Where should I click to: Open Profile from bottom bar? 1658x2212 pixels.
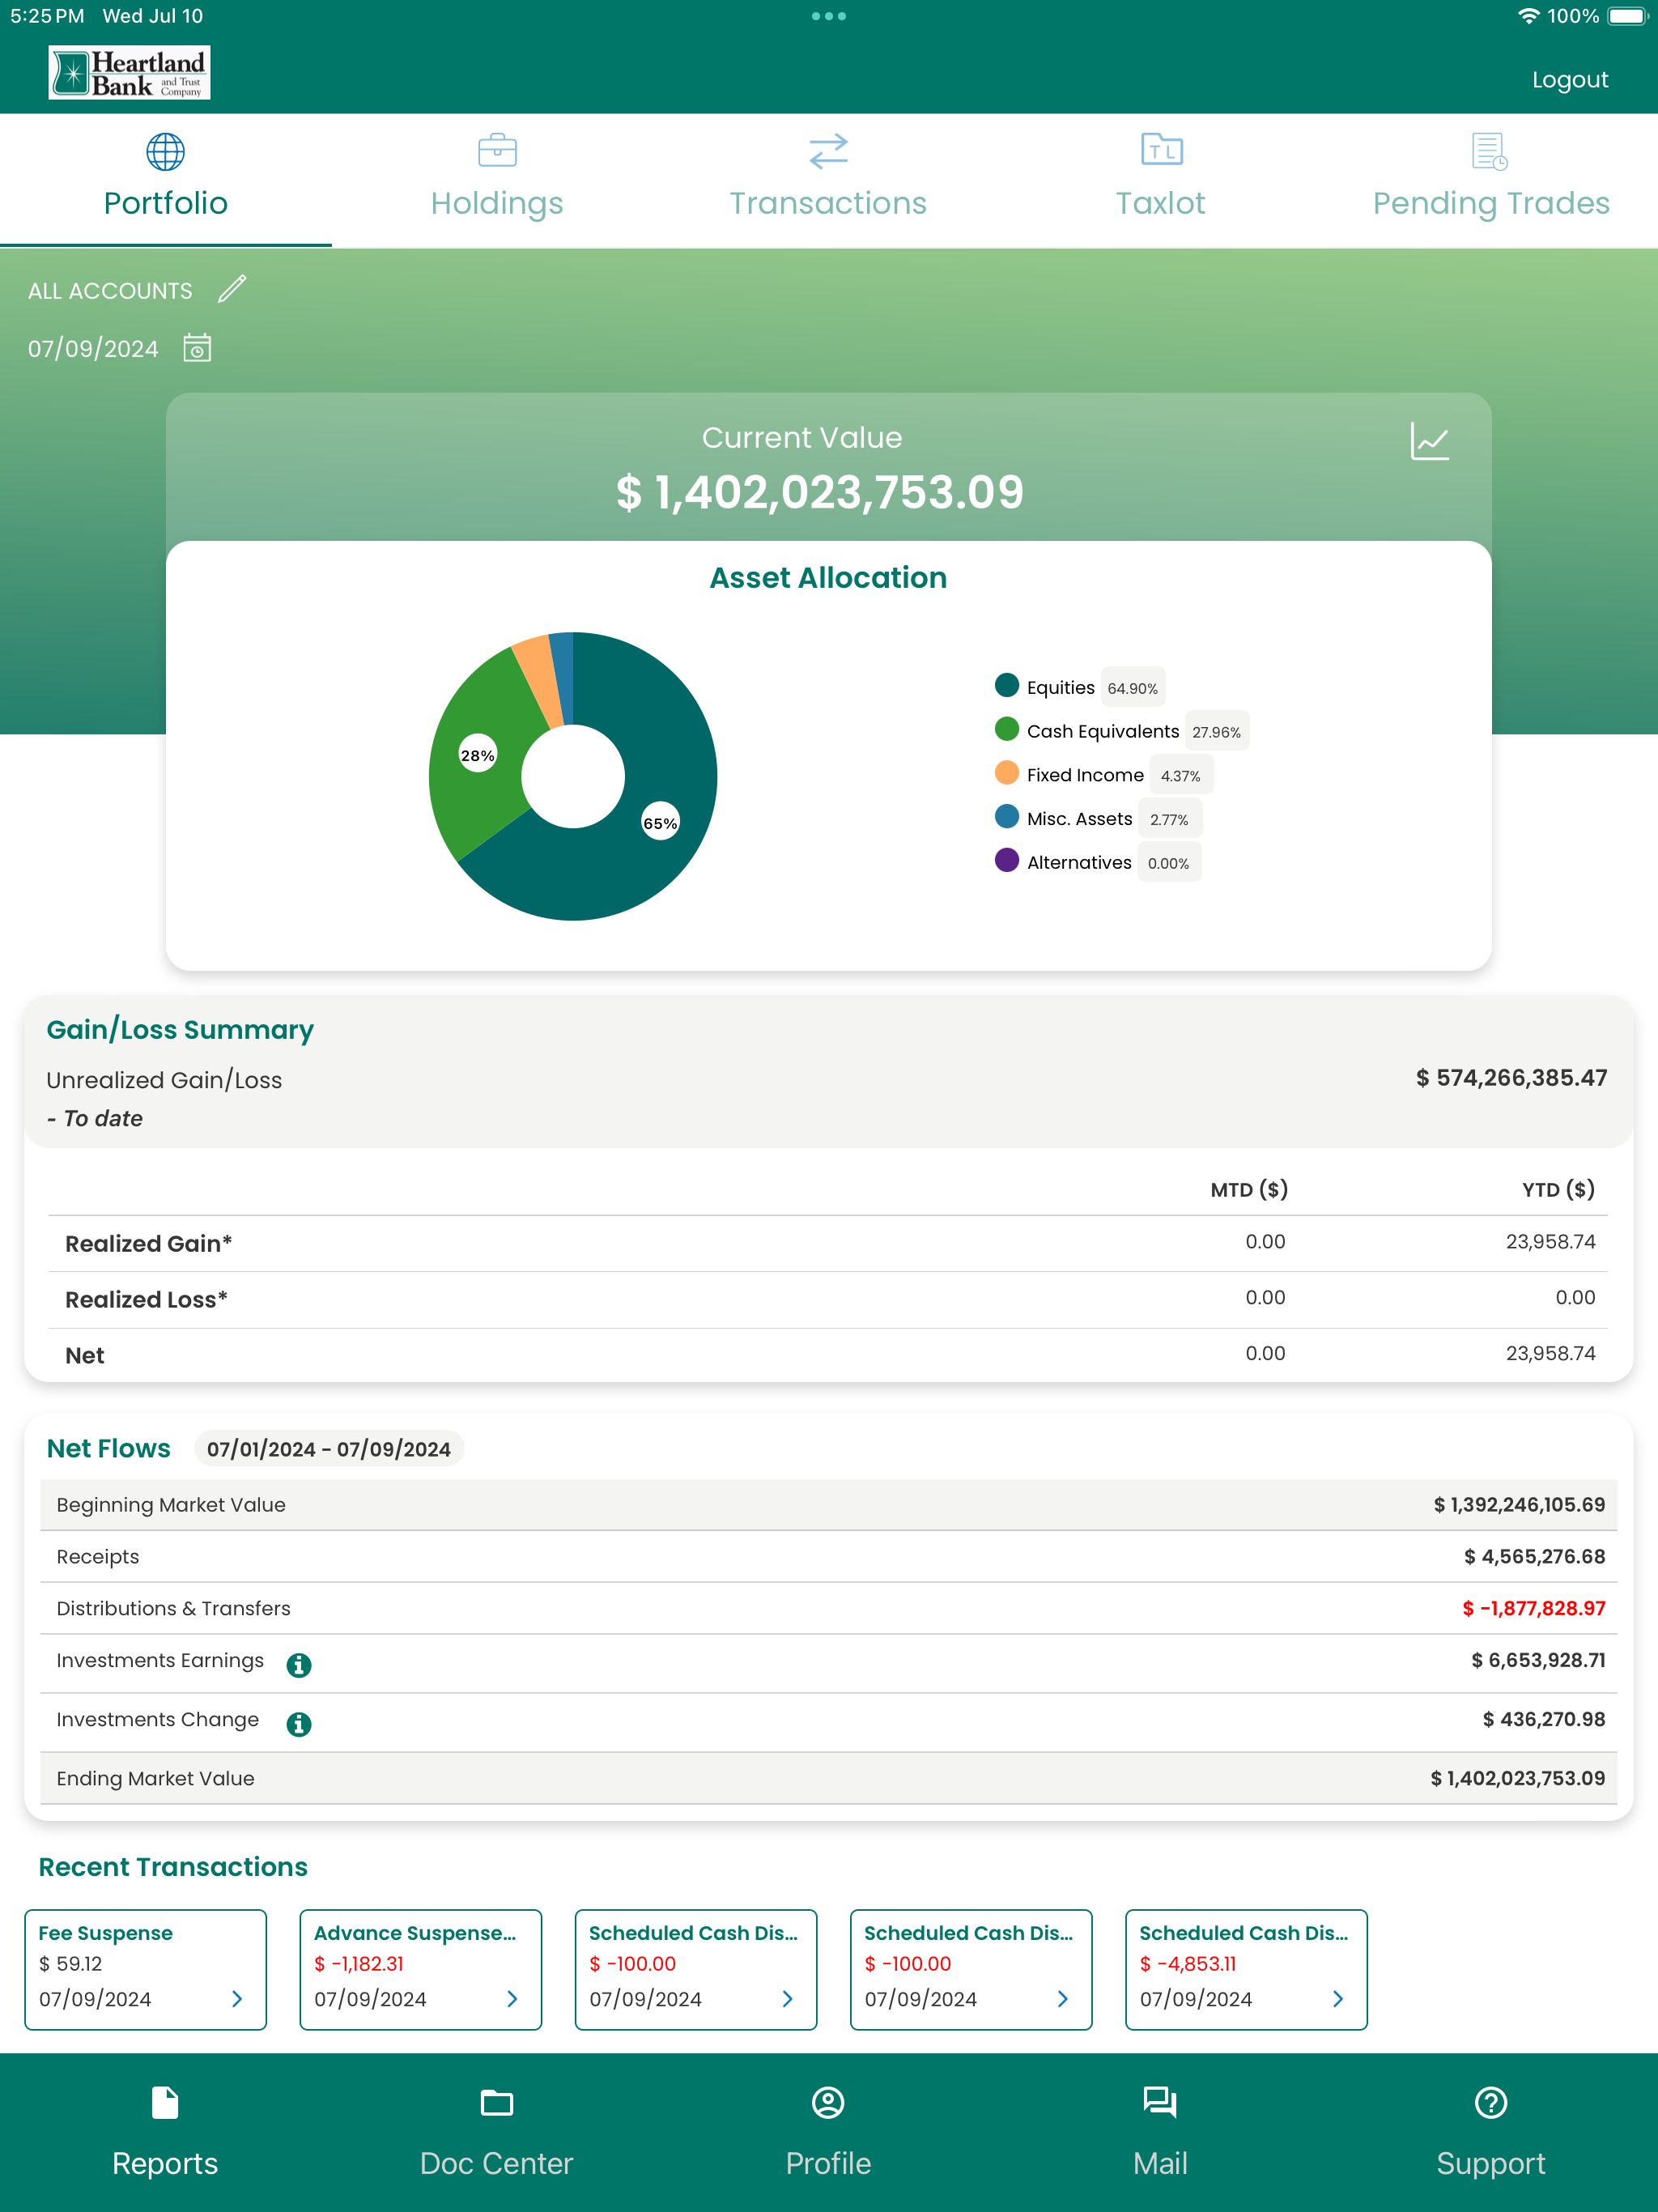(828, 2131)
